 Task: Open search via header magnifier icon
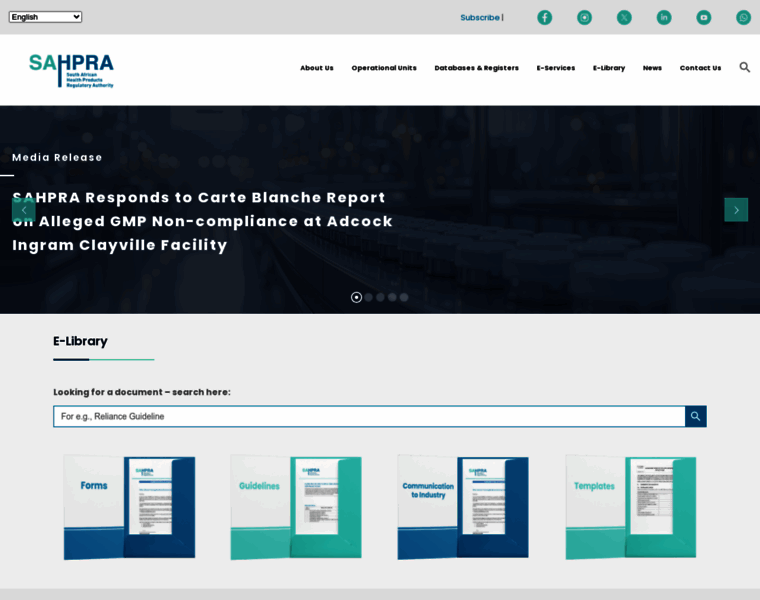tap(744, 67)
